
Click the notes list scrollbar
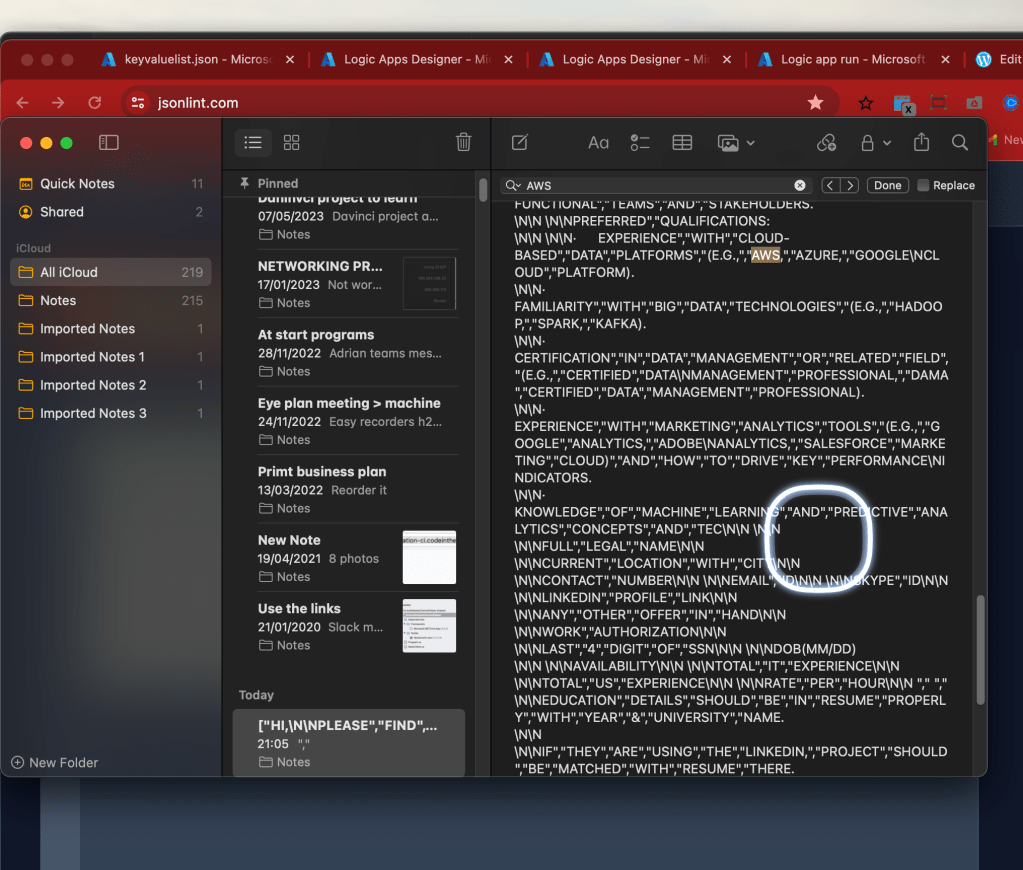click(483, 190)
